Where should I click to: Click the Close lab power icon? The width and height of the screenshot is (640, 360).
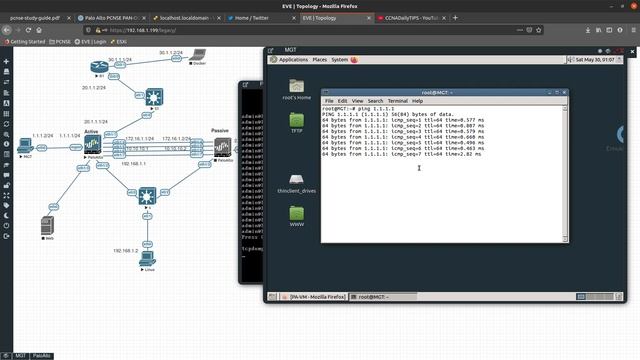click(x=6, y=226)
